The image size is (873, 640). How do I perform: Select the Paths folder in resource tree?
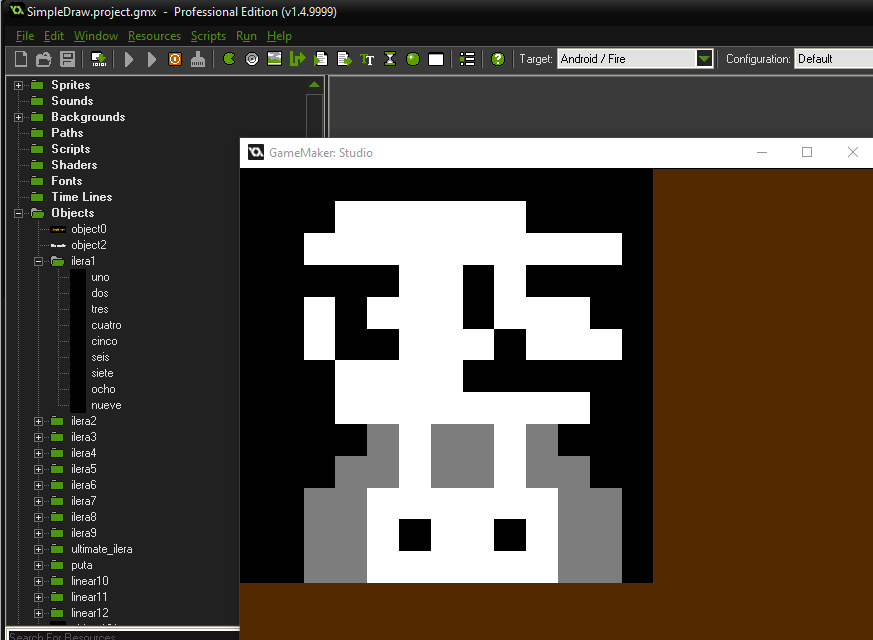coord(67,133)
